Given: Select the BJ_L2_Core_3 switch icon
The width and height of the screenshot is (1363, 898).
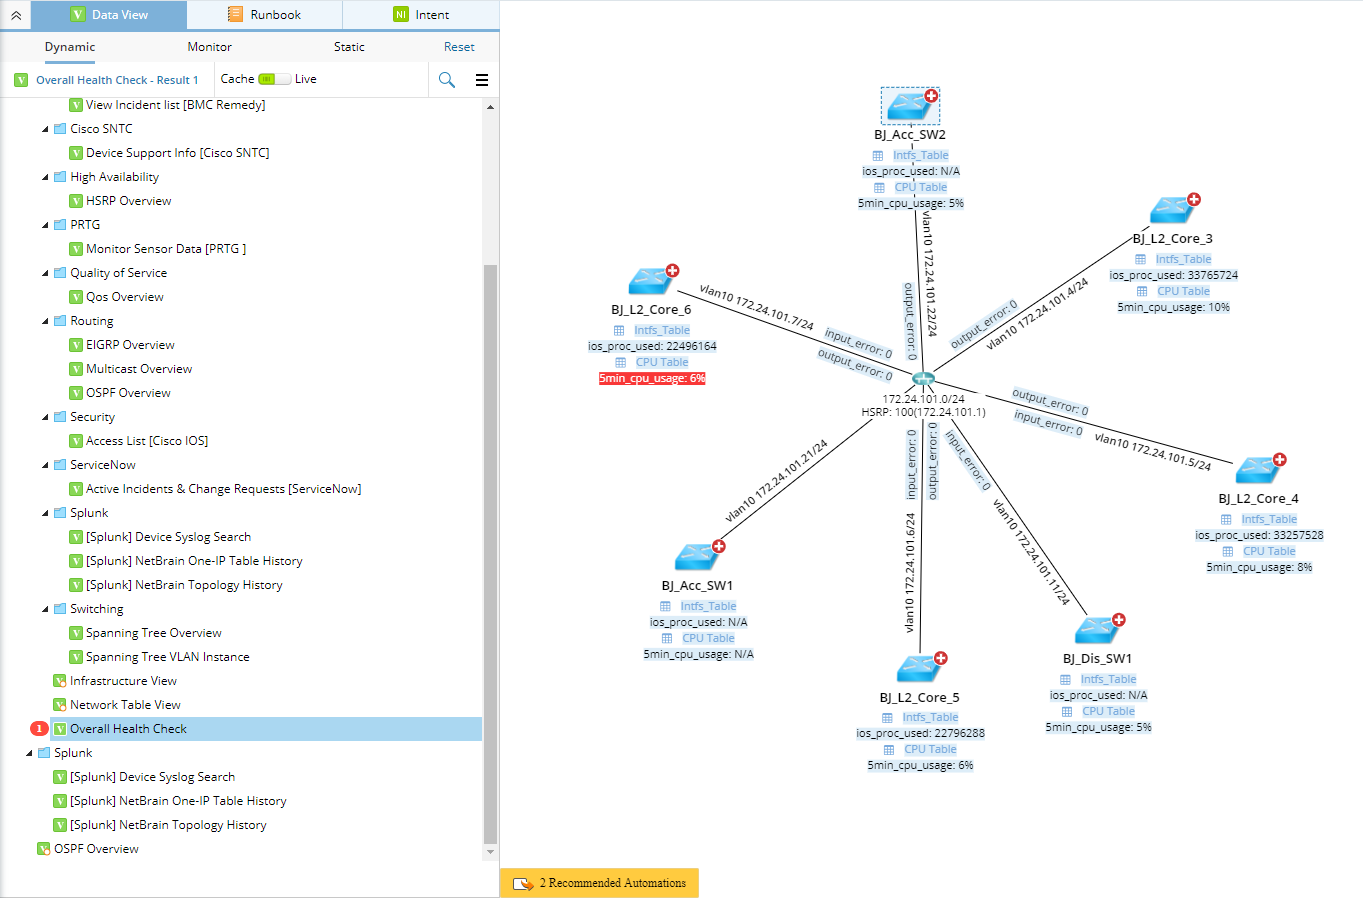Looking at the screenshot, I should pyautogui.click(x=1172, y=209).
